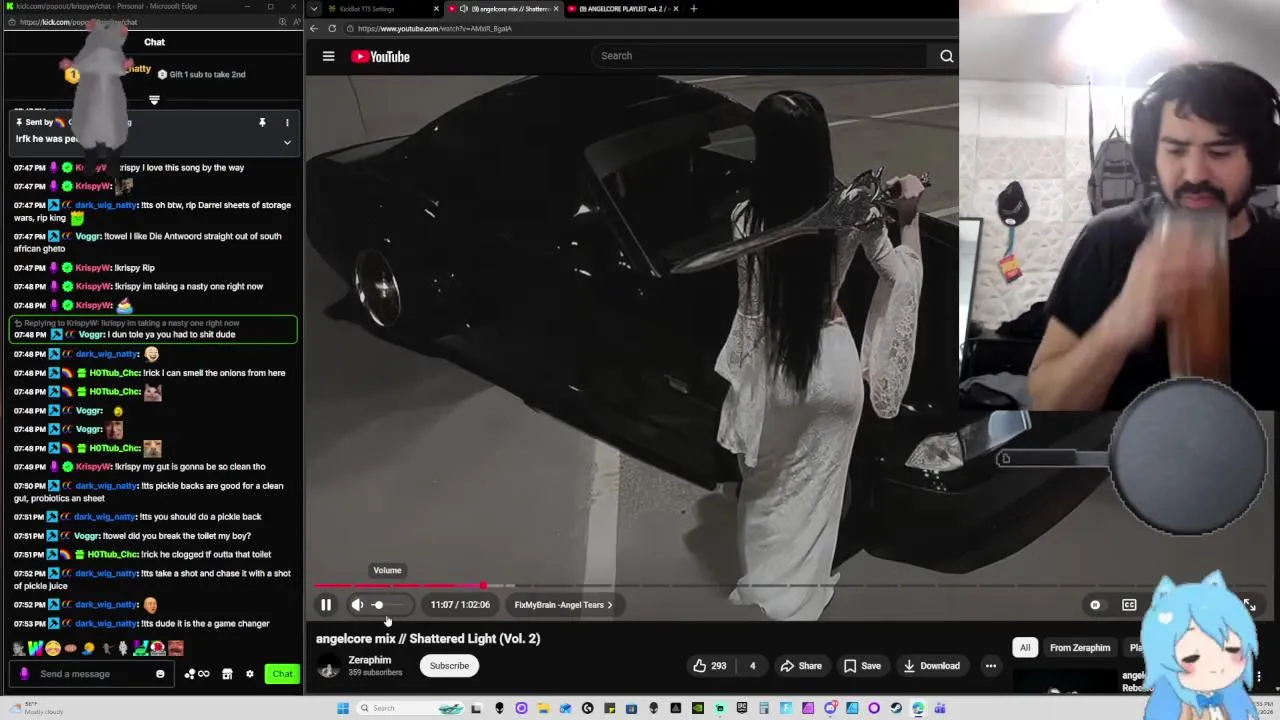This screenshot has height=720, width=1280.
Task: Zoom icon in Kick window address bar
Action: point(282,22)
